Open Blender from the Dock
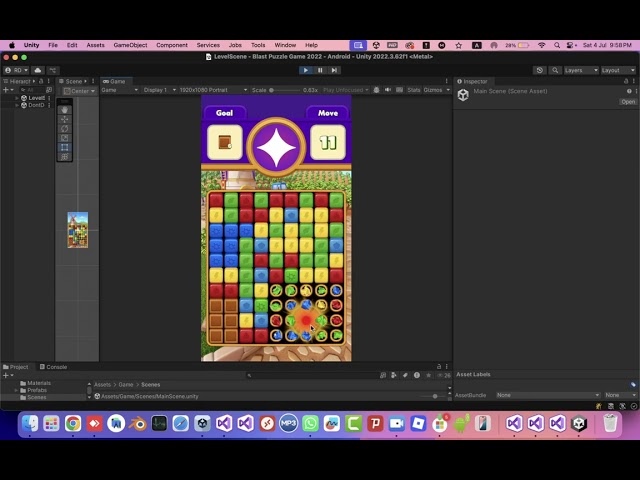640x480 pixels. point(138,424)
